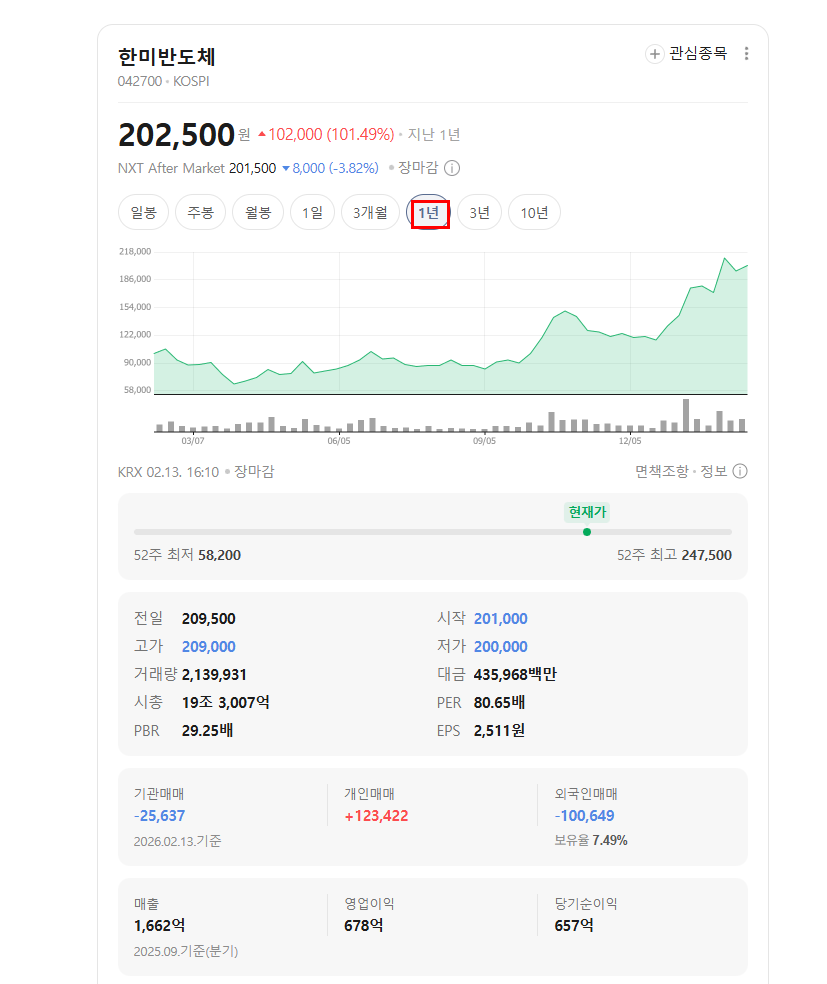Click the 03/07 chart date label
The height and width of the screenshot is (984, 827).
coord(193,441)
